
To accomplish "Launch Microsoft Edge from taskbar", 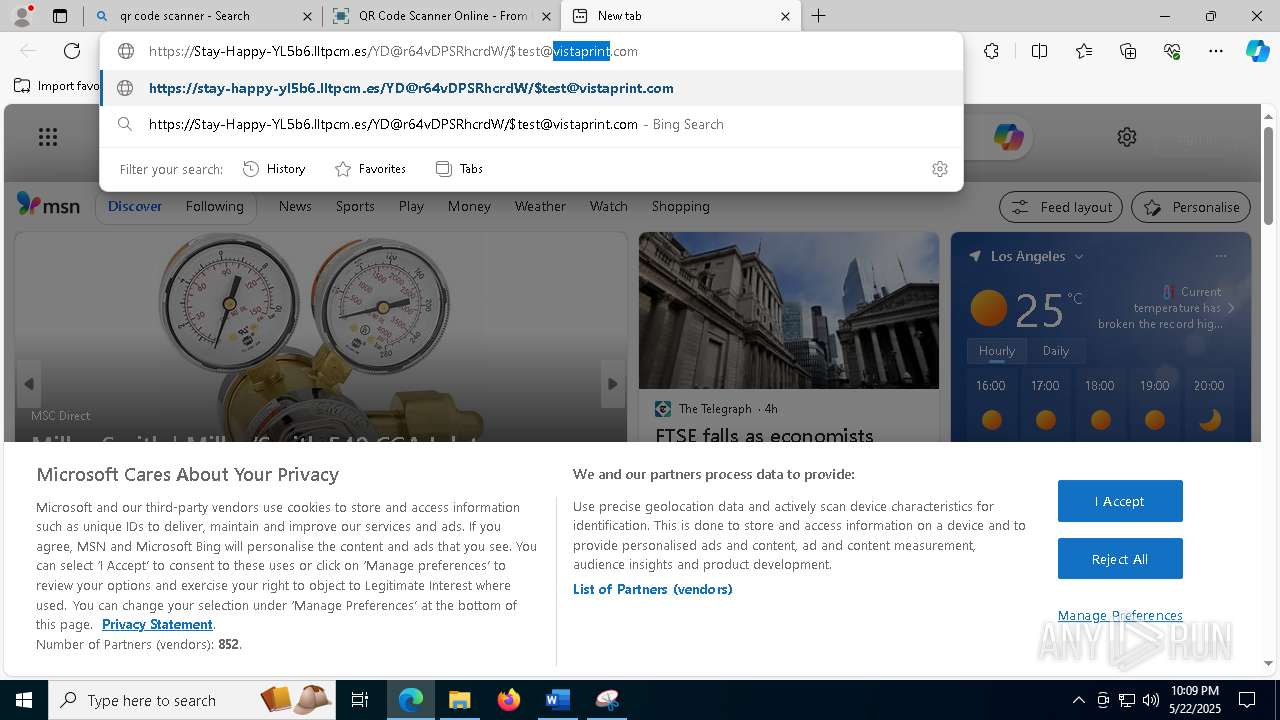I will click(411, 700).
